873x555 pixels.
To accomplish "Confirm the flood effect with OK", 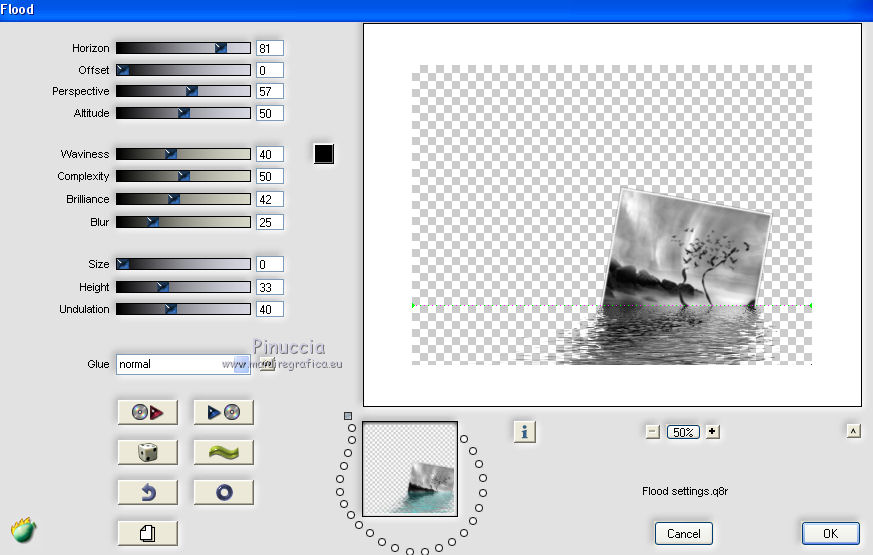I will pyautogui.click(x=831, y=533).
